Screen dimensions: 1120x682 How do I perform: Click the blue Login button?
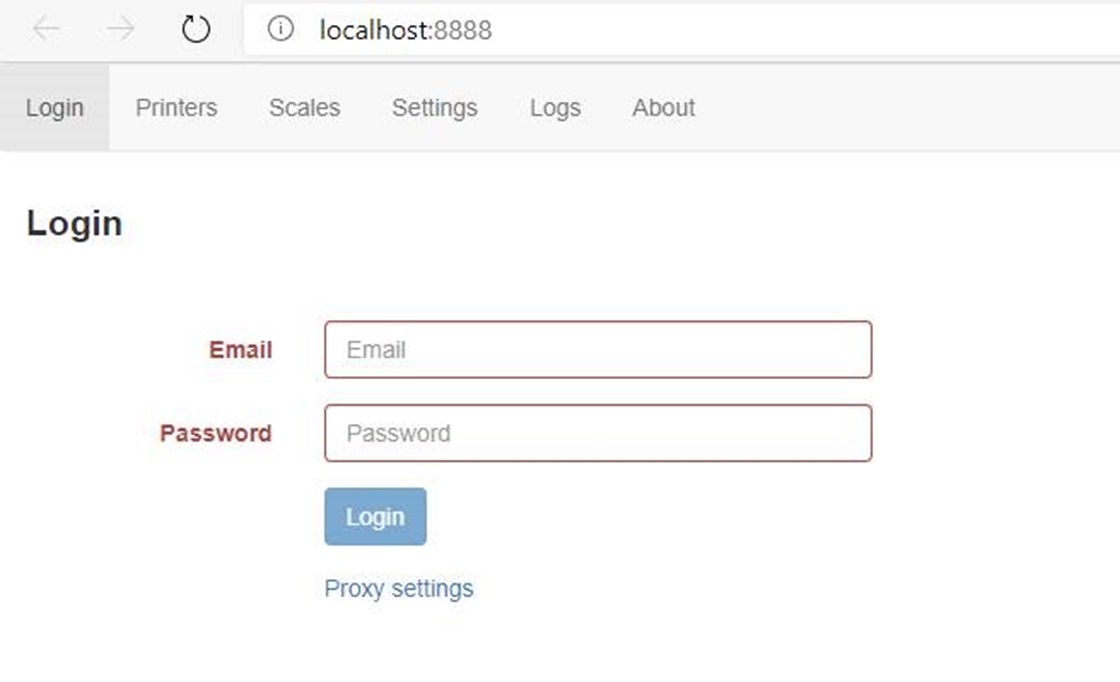tap(375, 516)
